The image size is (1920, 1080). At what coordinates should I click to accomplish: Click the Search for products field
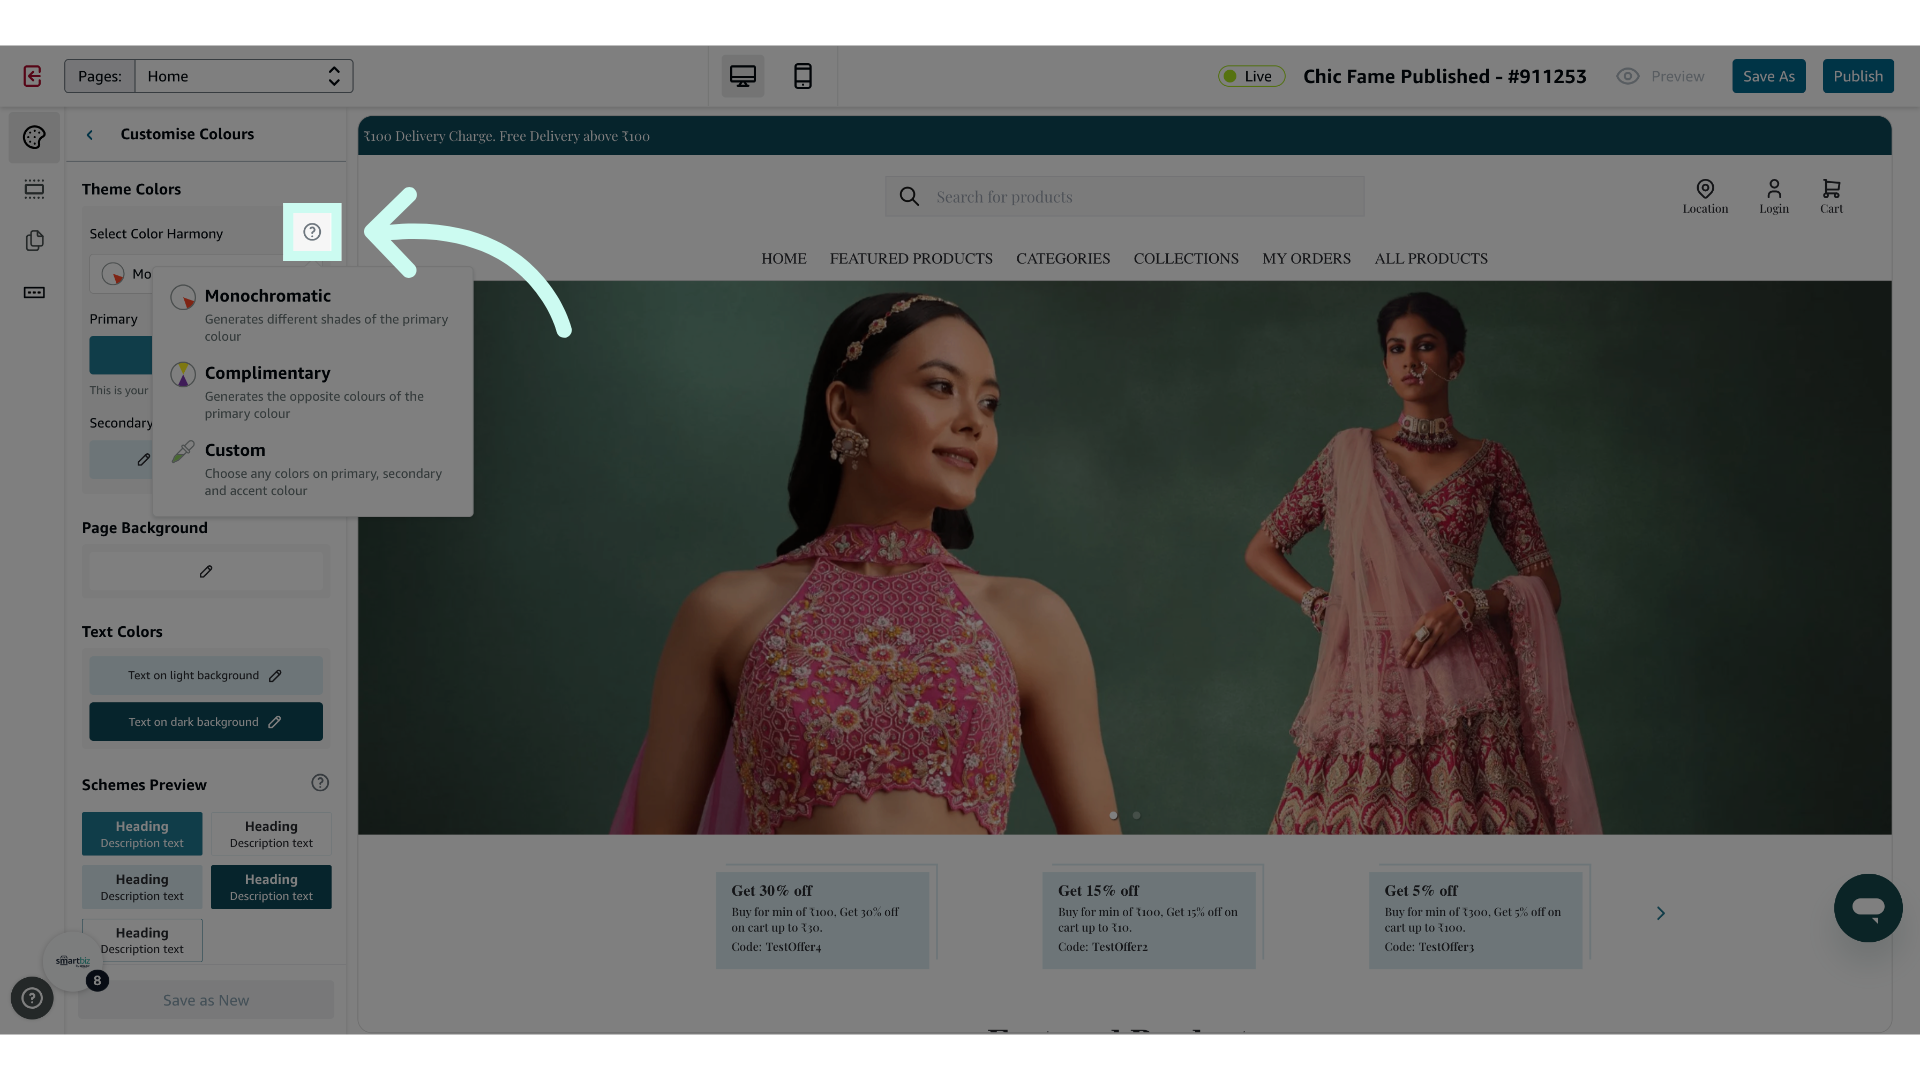tap(1125, 197)
